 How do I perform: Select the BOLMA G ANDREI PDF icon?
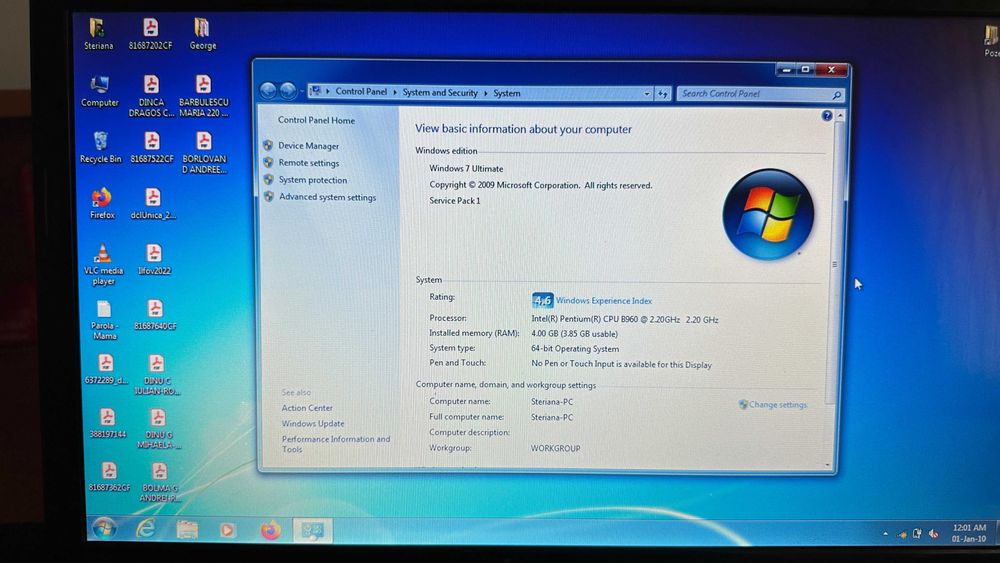[159, 482]
